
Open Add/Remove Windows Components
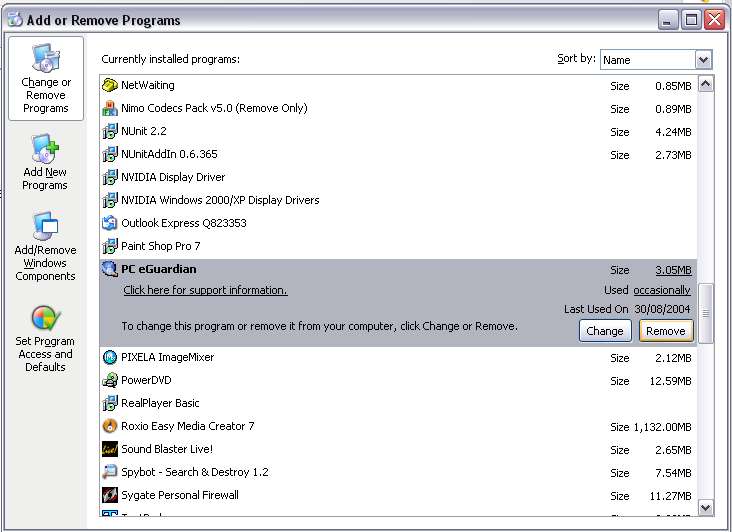tap(45, 246)
